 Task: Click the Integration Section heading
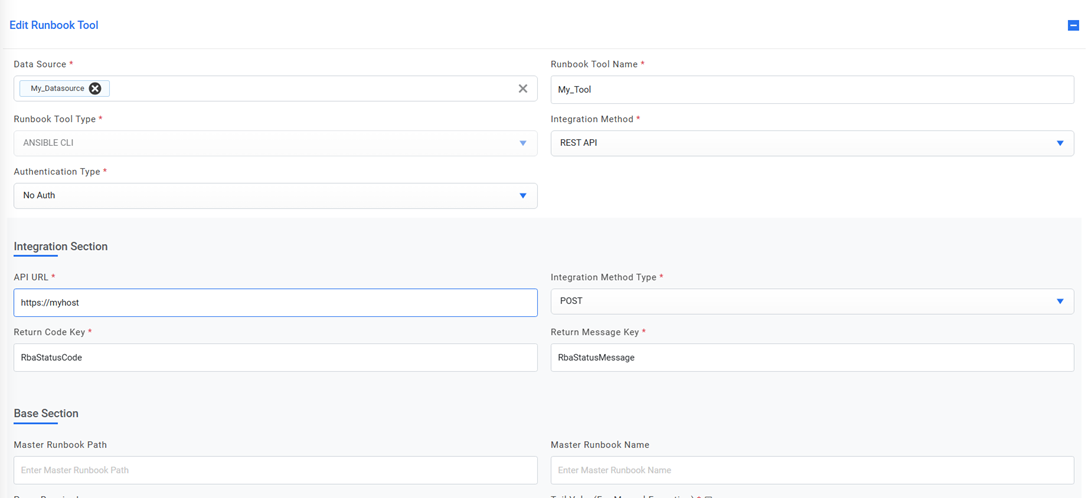61,246
